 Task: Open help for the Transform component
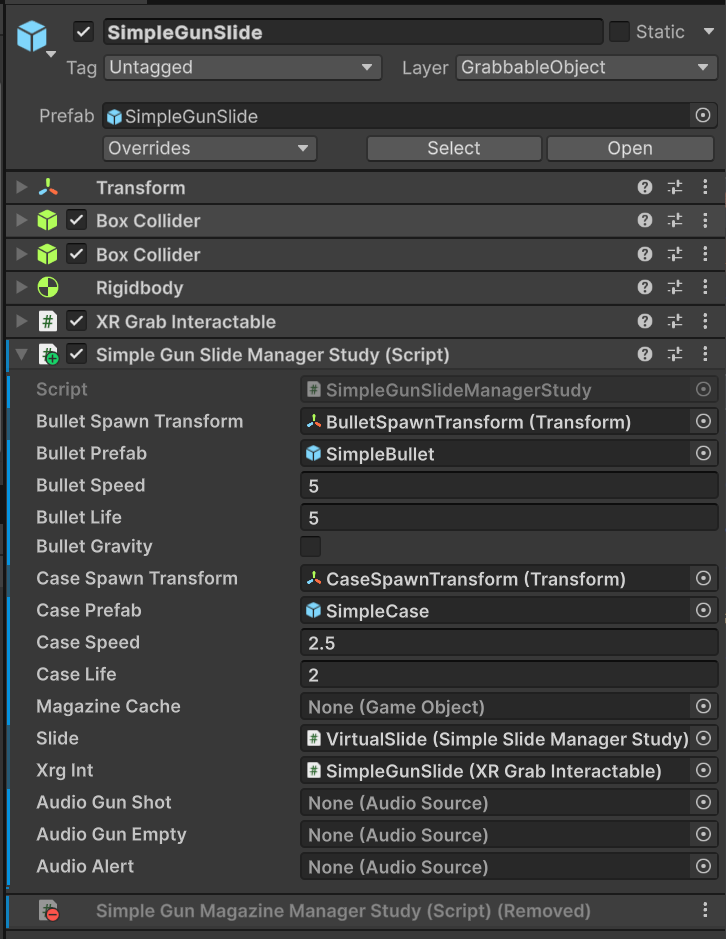tap(645, 188)
